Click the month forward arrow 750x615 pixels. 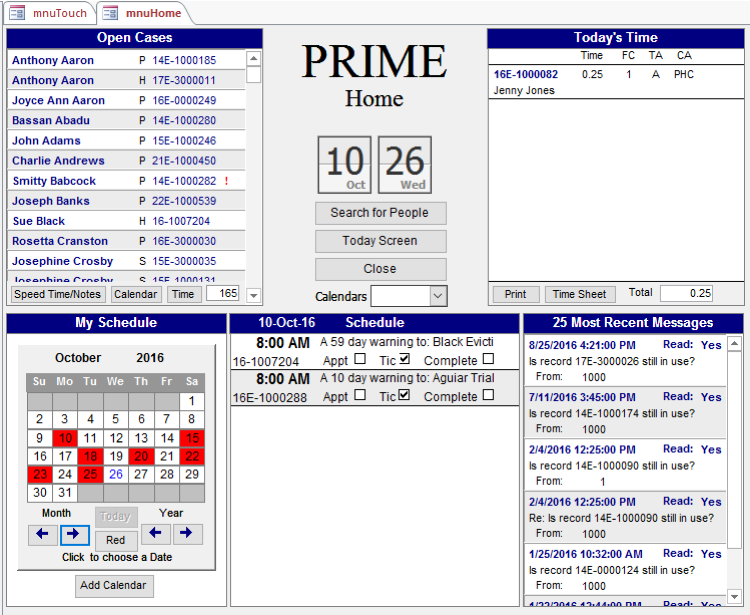74,534
